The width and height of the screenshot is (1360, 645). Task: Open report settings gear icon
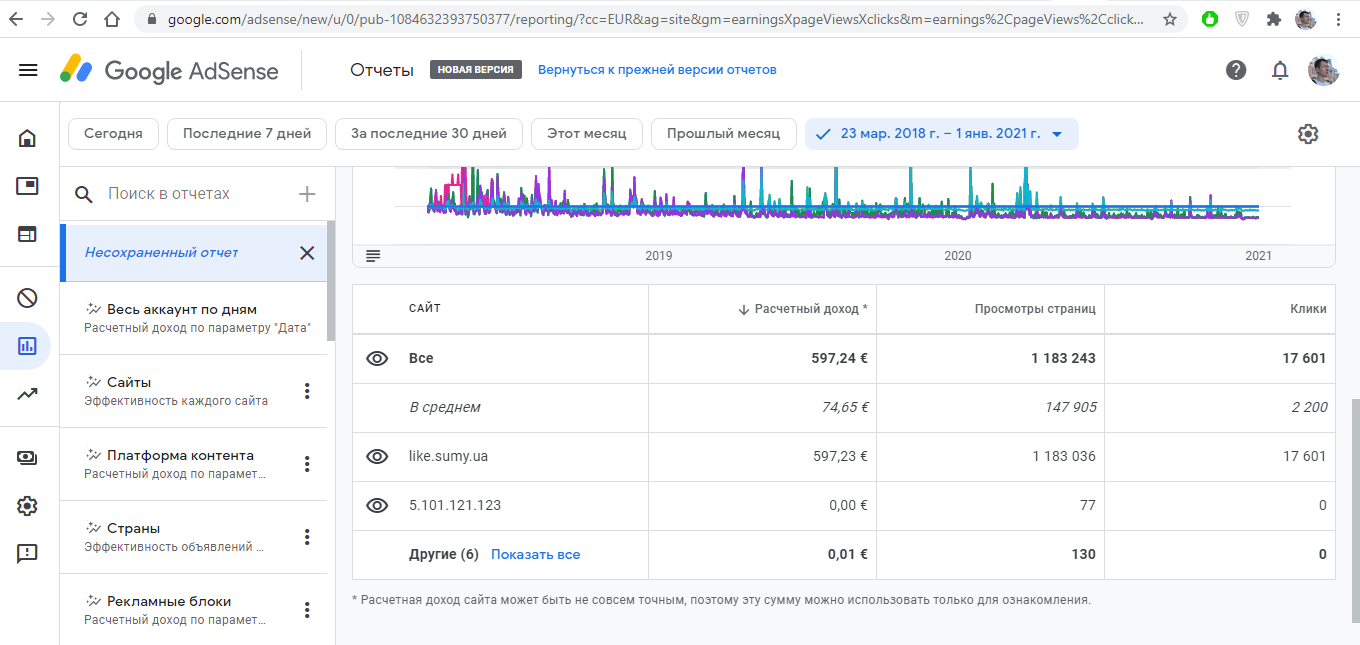(x=1308, y=134)
